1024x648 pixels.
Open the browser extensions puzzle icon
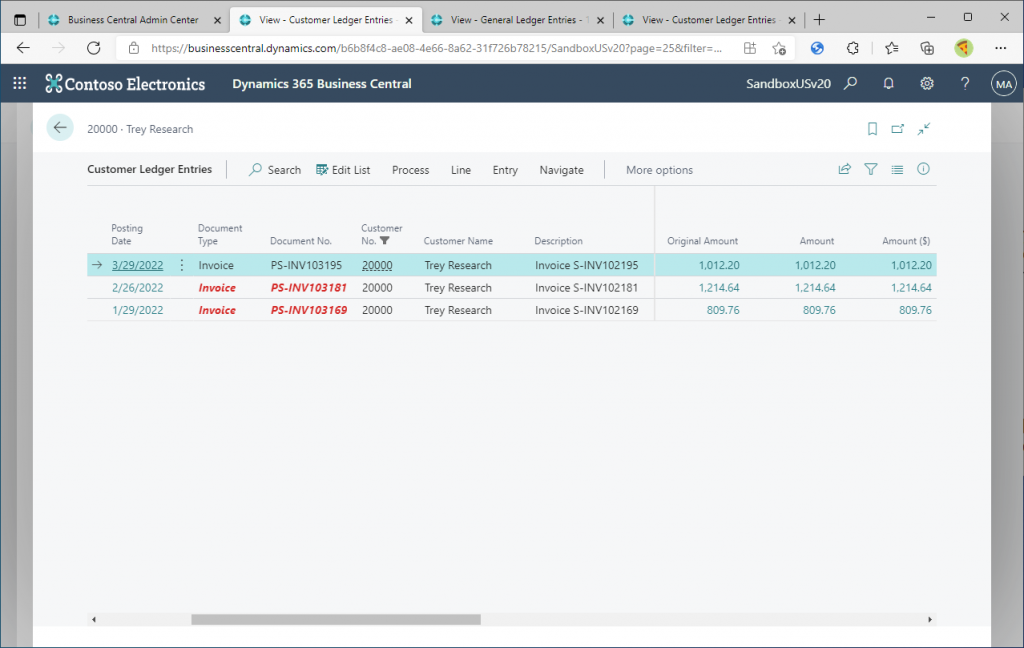[852, 48]
